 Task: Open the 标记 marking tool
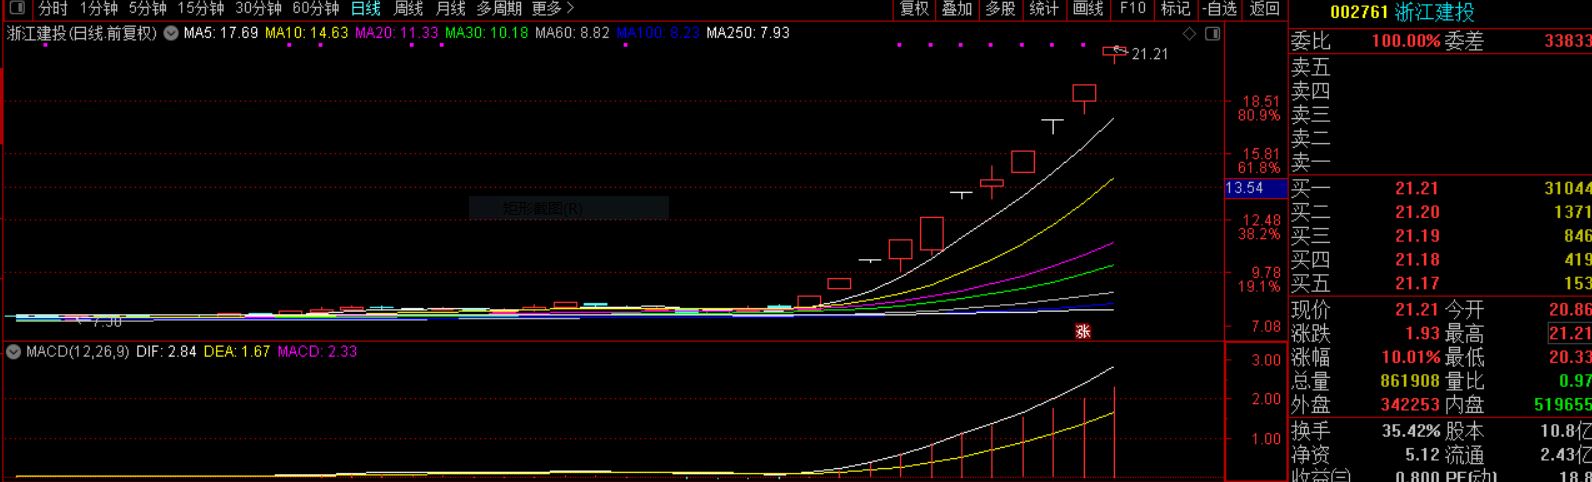tap(1175, 9)
